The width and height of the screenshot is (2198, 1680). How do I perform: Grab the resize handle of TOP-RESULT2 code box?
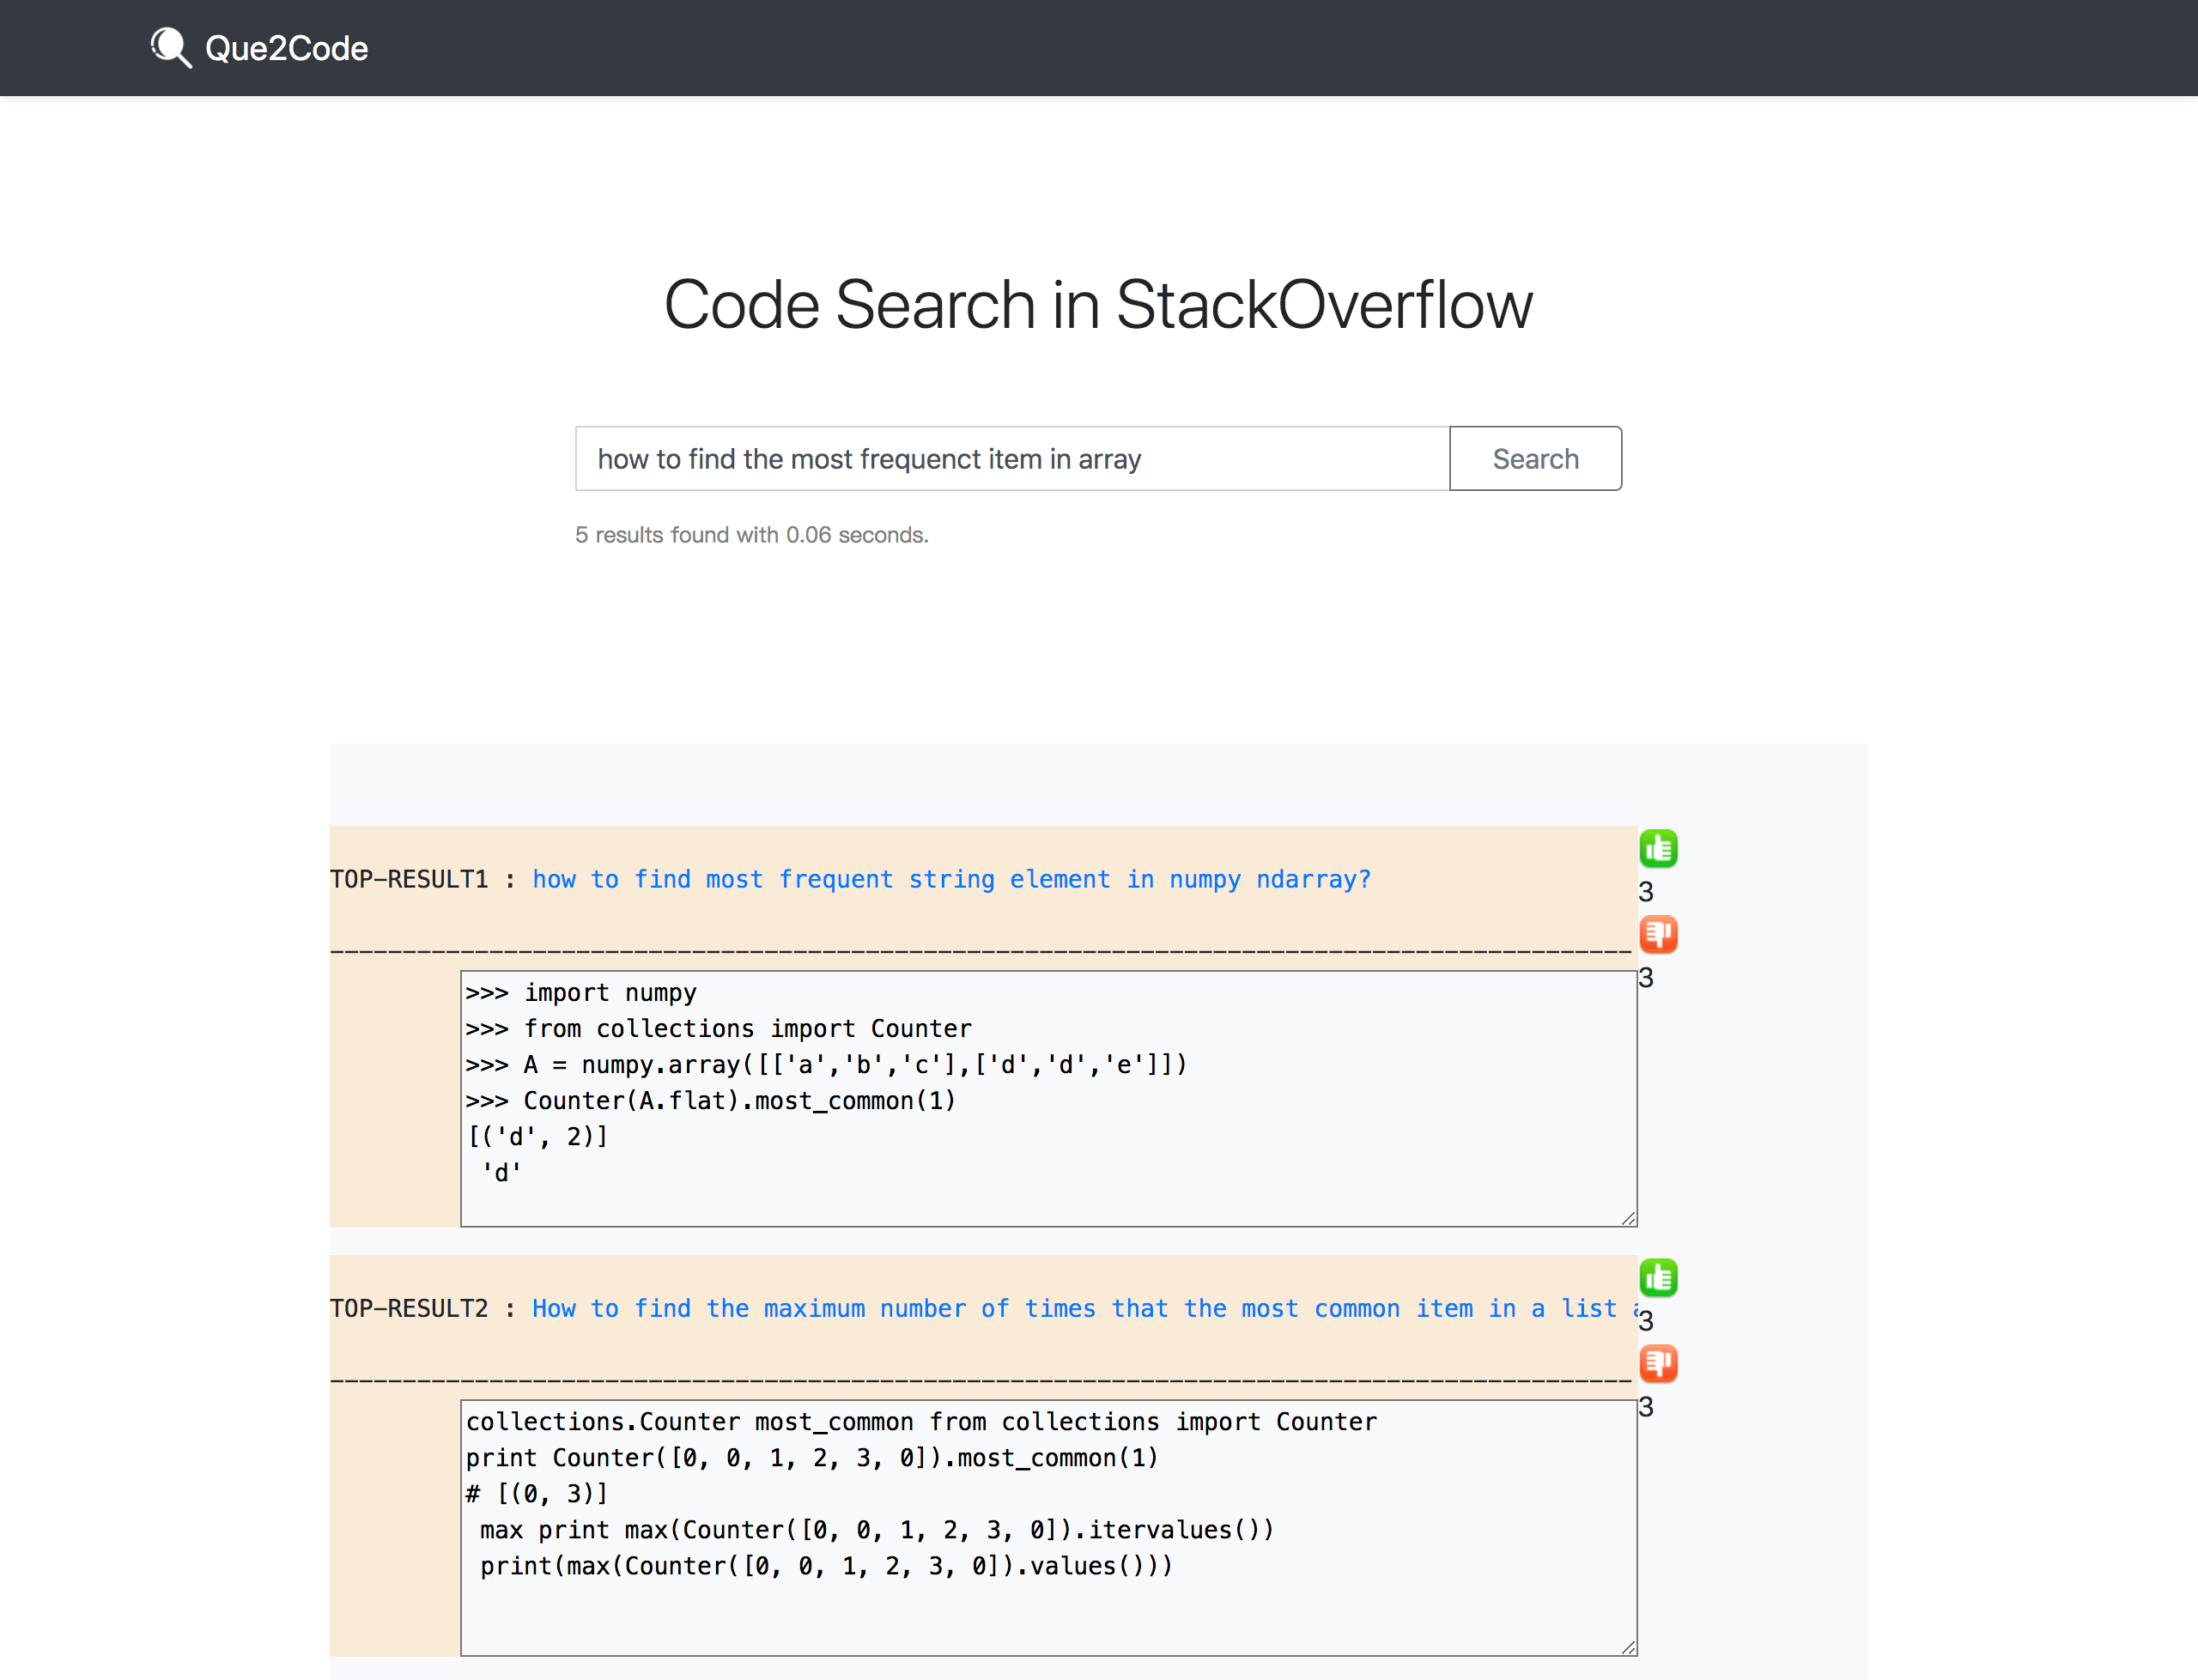[1628, 1647]
